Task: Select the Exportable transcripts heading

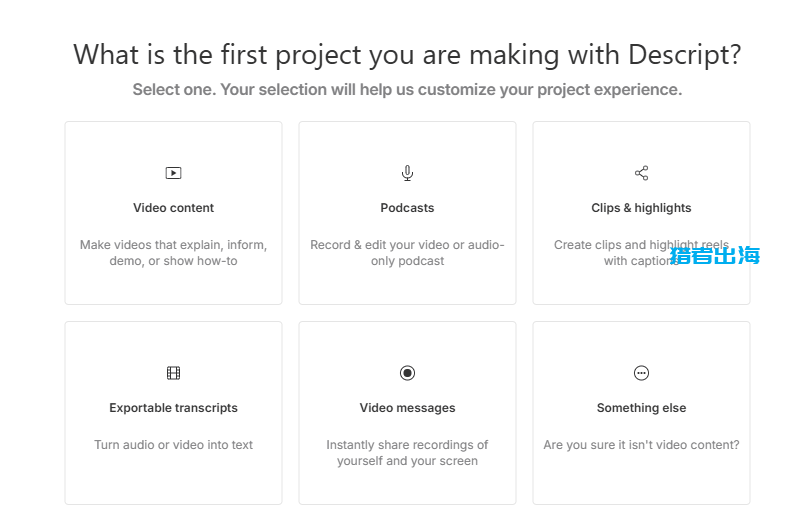Action: (x=173, y=408)
